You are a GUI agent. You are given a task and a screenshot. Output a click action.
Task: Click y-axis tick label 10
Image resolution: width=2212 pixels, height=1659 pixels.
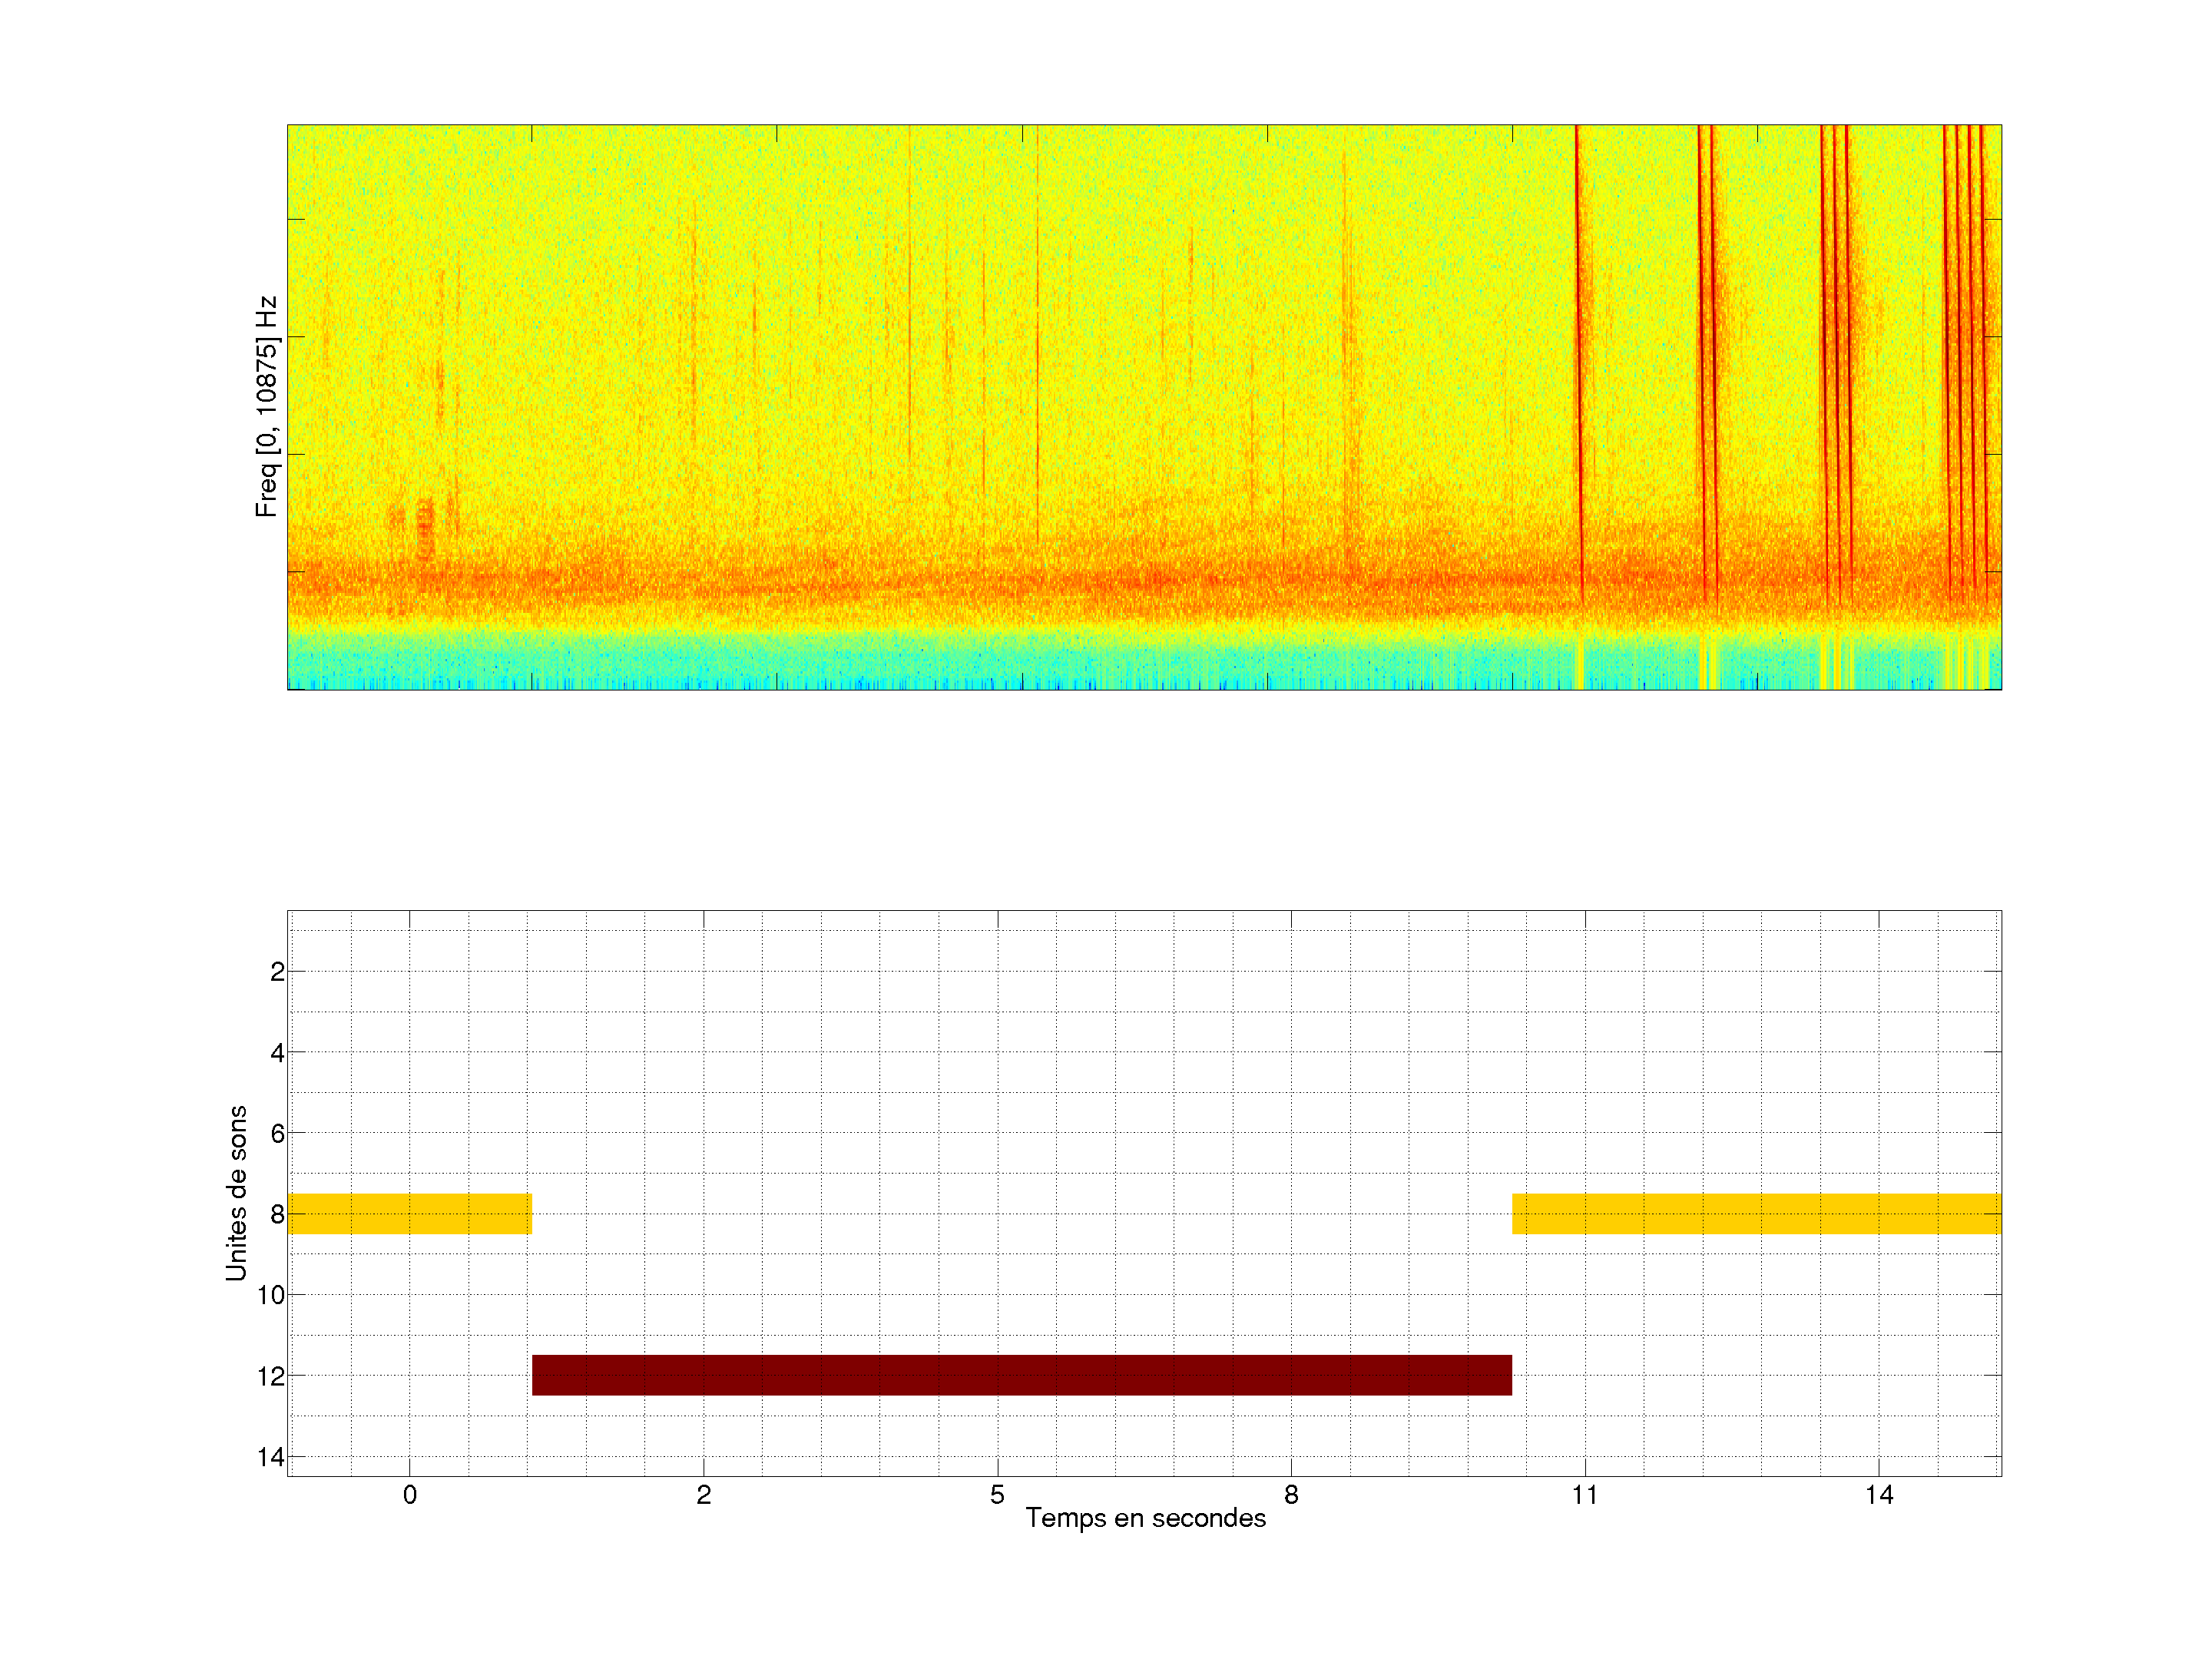271,1295
